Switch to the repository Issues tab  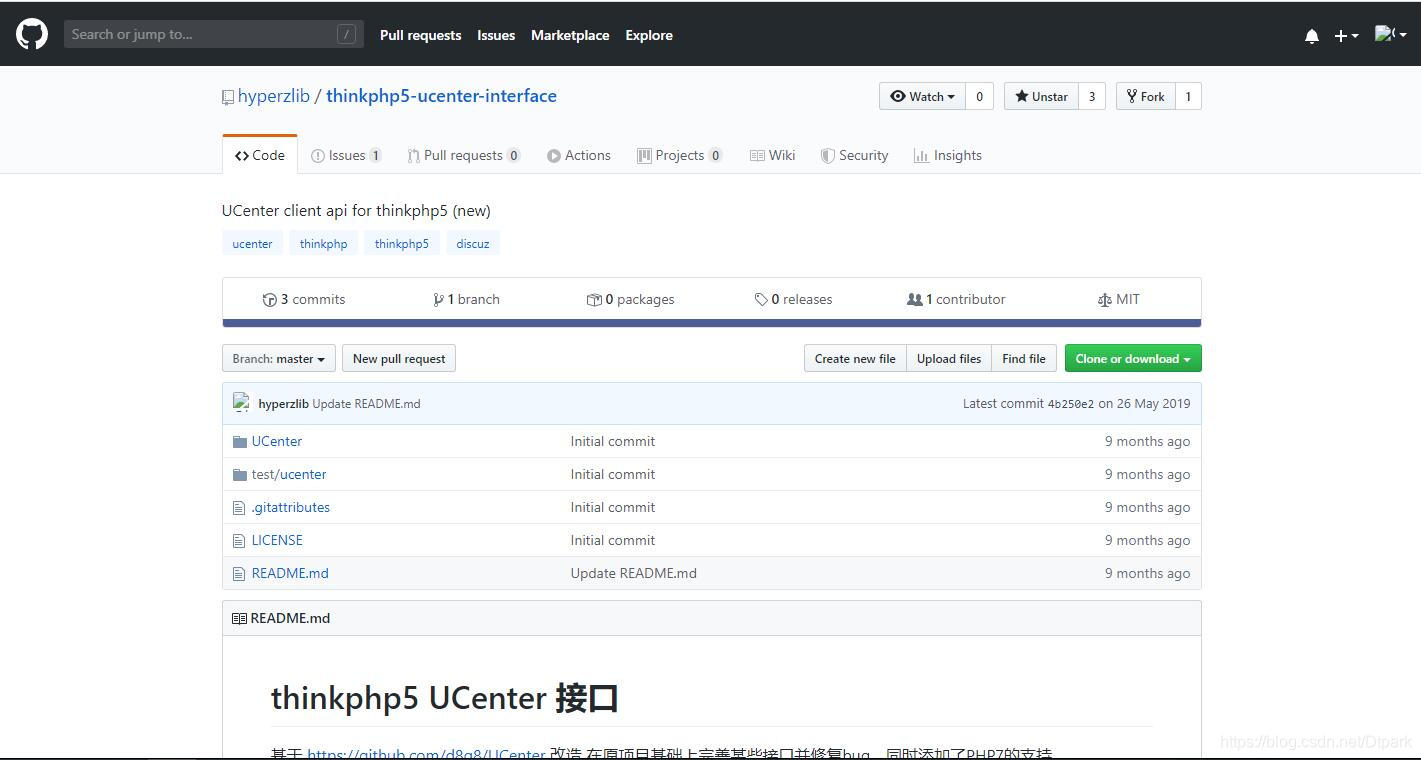(346, 155)
